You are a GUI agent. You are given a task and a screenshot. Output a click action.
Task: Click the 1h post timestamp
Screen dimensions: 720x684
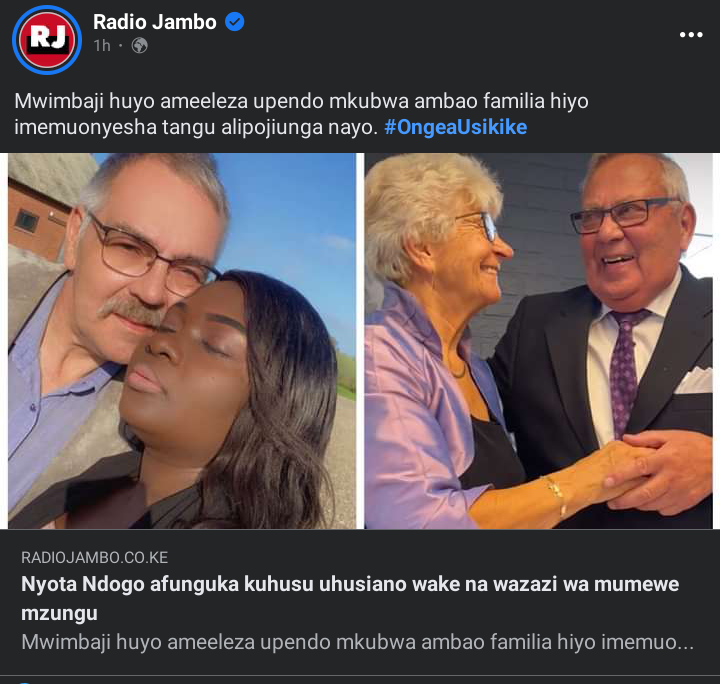pos(102,45)
